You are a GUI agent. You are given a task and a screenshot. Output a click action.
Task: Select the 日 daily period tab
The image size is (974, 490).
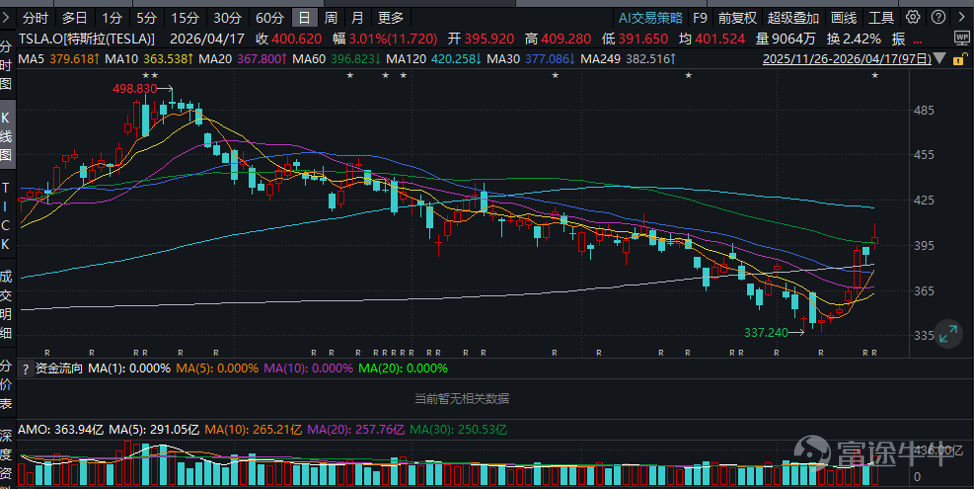(304, 18)
